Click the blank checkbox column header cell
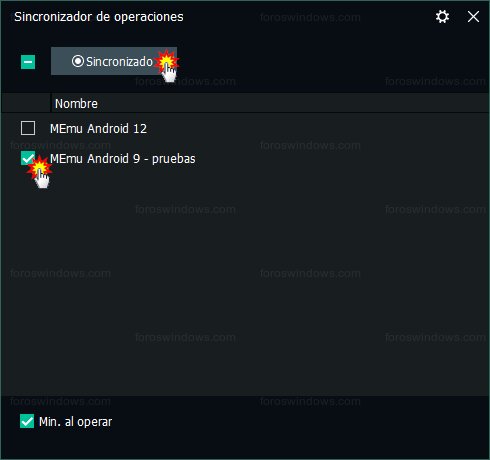 [x=26, y=103]
